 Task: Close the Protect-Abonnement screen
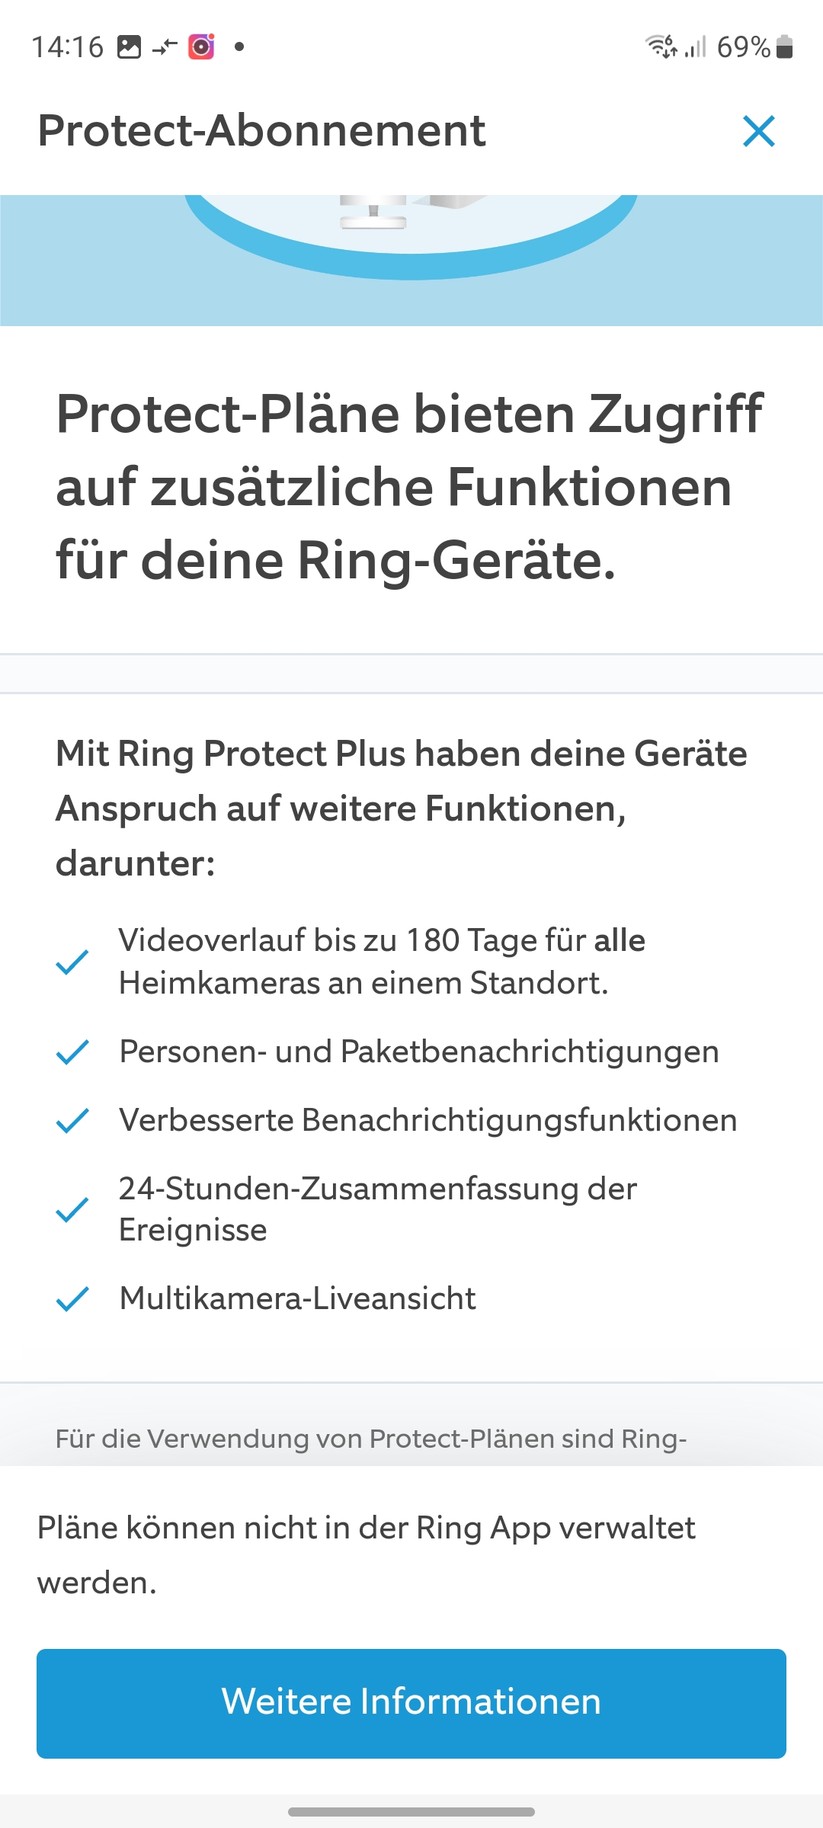[759, 130]
